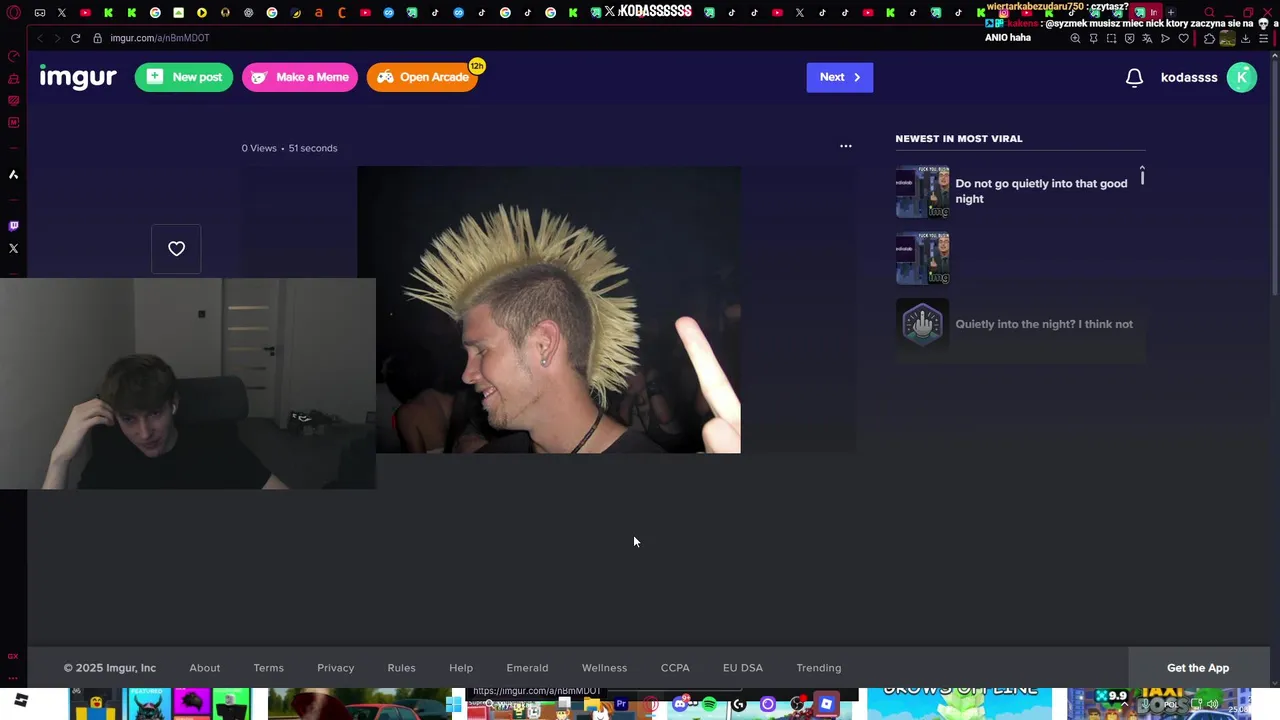Open Make a Meme
1280x720 pixels.
300,77
